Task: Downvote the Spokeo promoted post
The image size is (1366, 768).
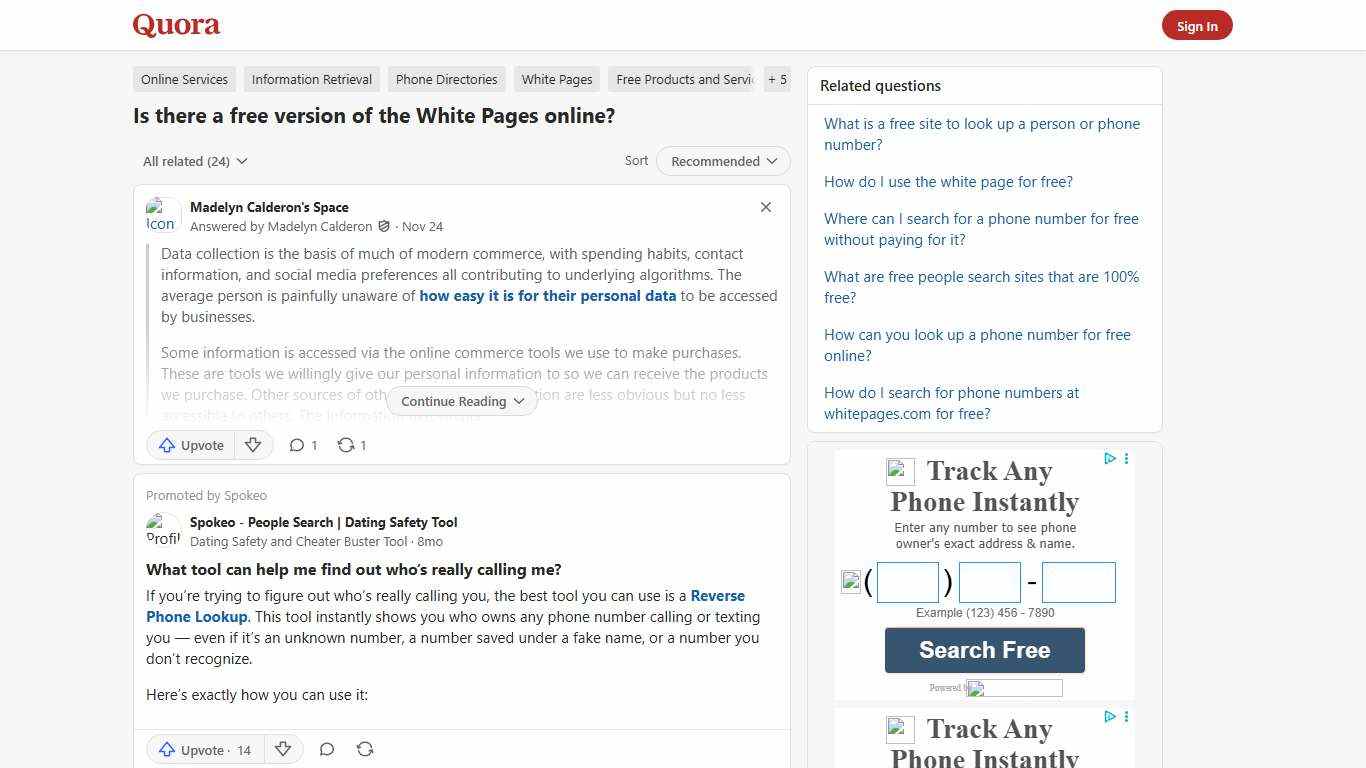Action: click(x=283, y=749)
